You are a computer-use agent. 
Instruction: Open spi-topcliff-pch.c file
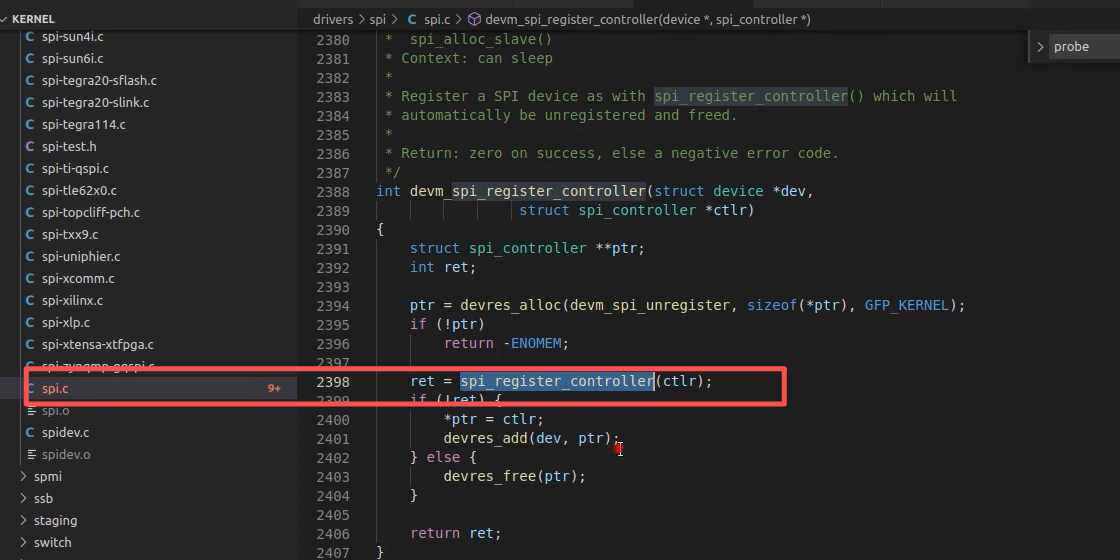tap(91, 213)
